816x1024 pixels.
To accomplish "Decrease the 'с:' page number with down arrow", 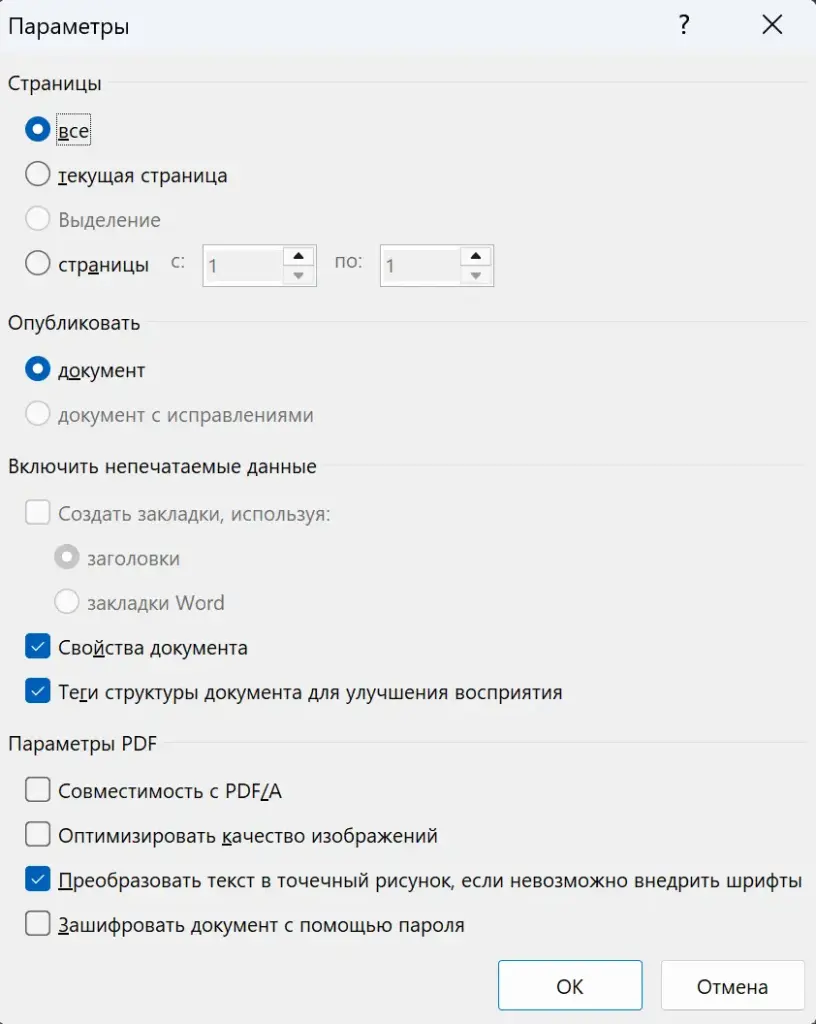I will (299, 275).
